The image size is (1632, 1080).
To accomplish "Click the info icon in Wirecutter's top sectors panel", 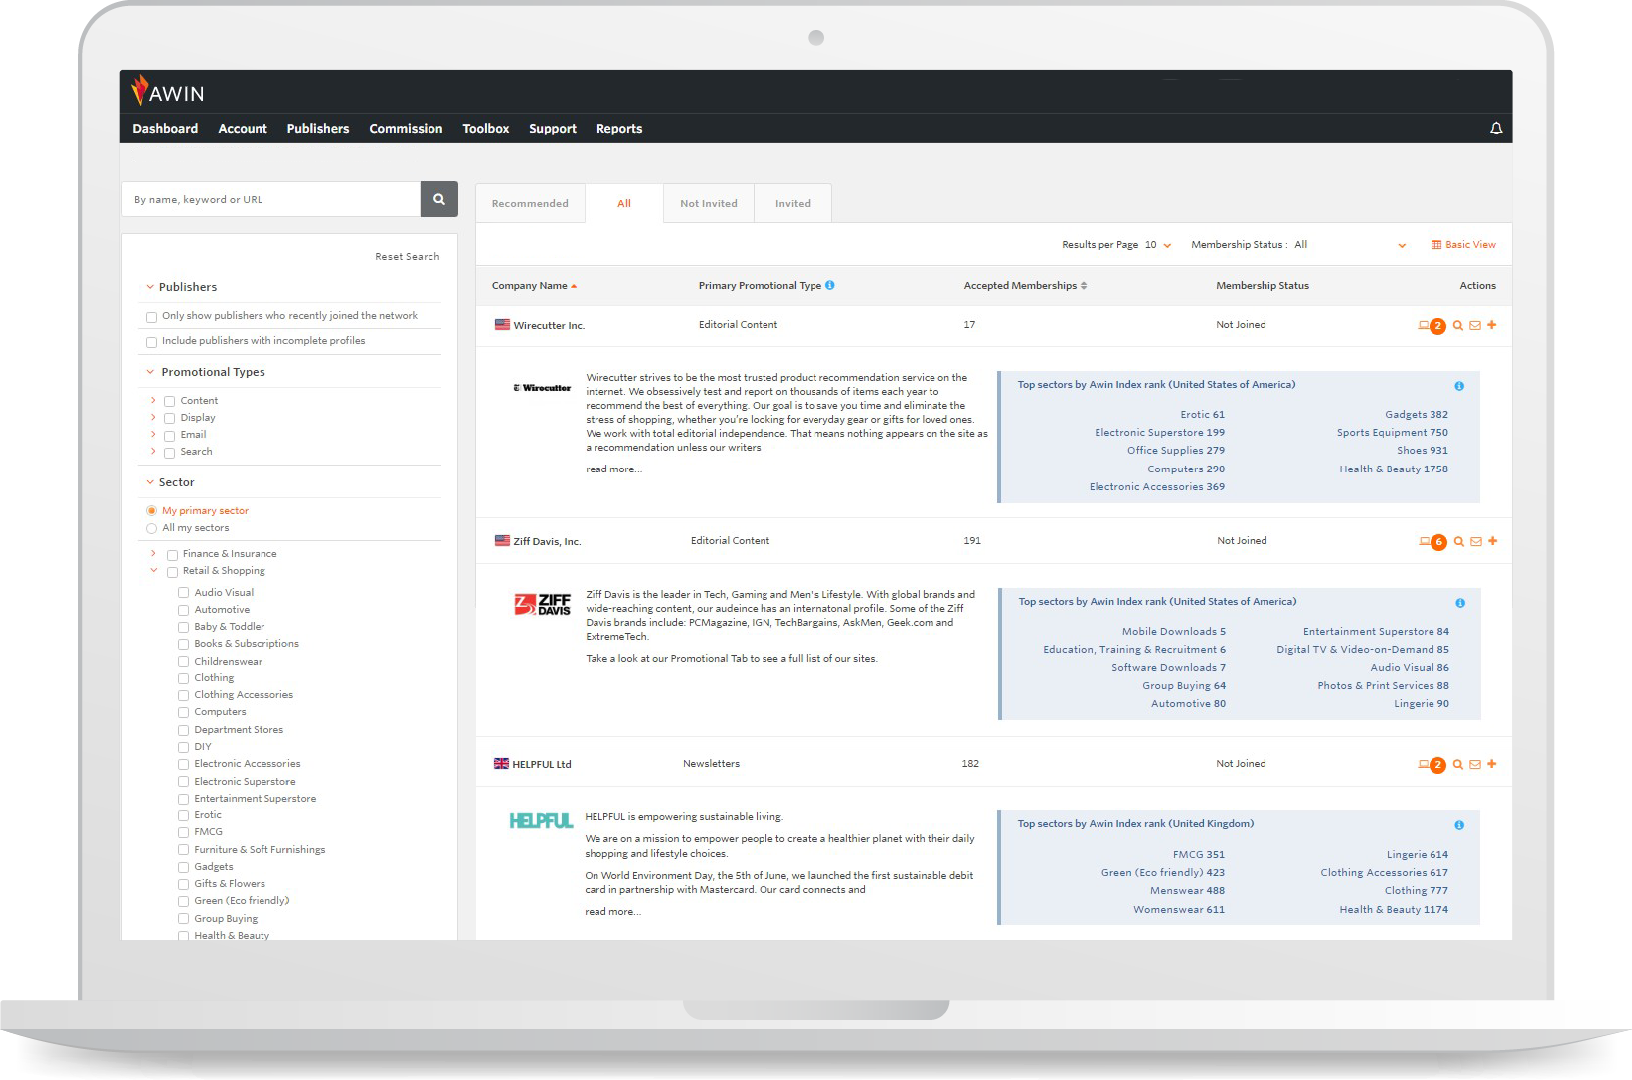I will 1459,386.
